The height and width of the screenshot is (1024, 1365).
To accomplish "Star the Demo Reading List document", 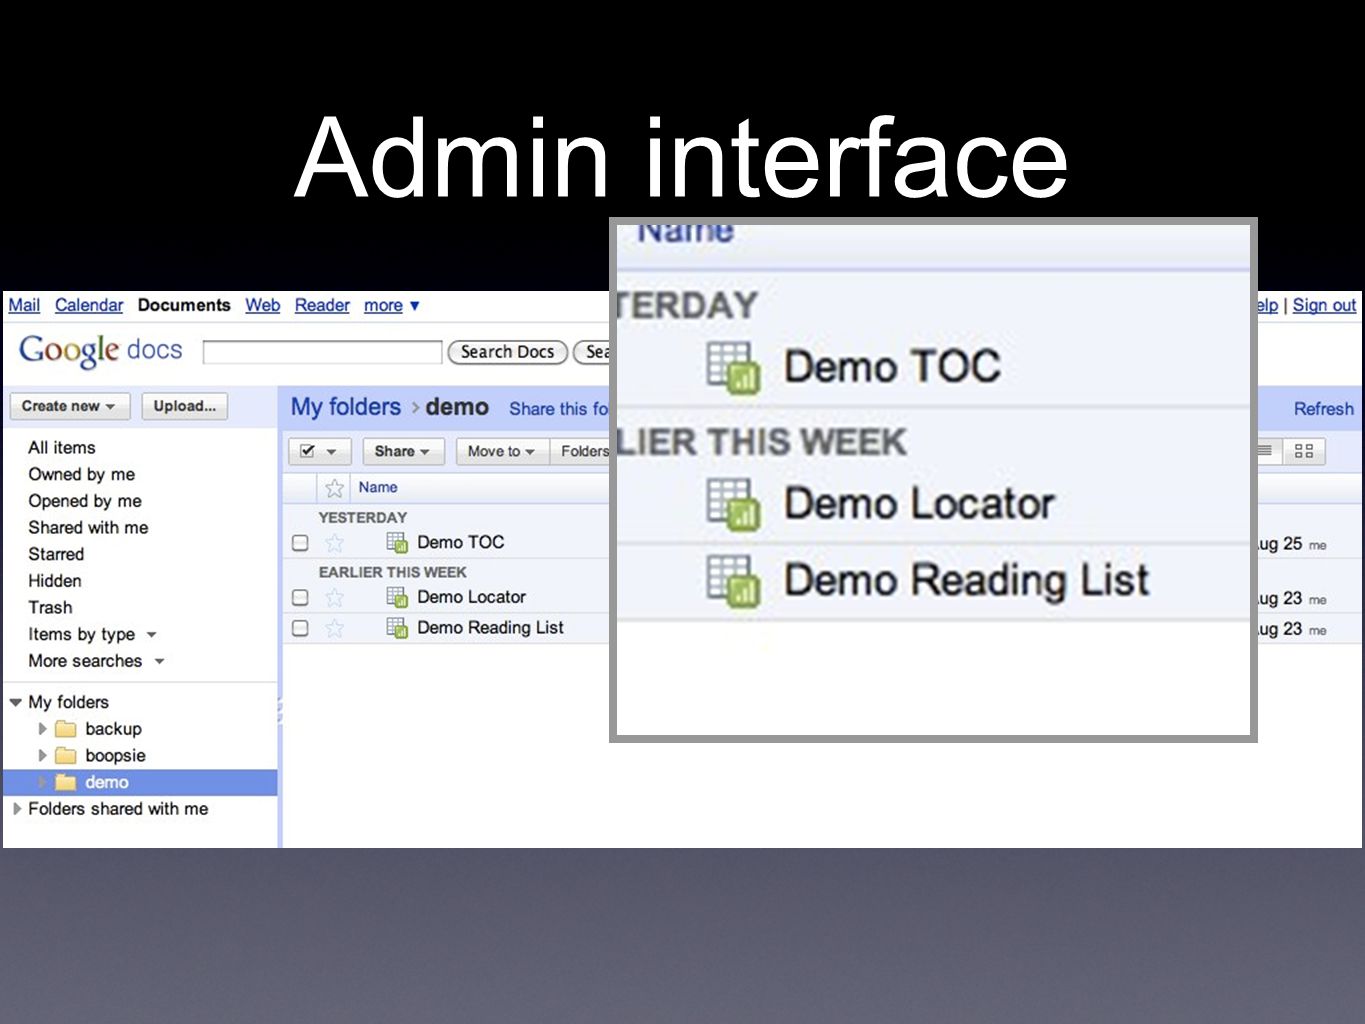I will click(x=334, y=628).
